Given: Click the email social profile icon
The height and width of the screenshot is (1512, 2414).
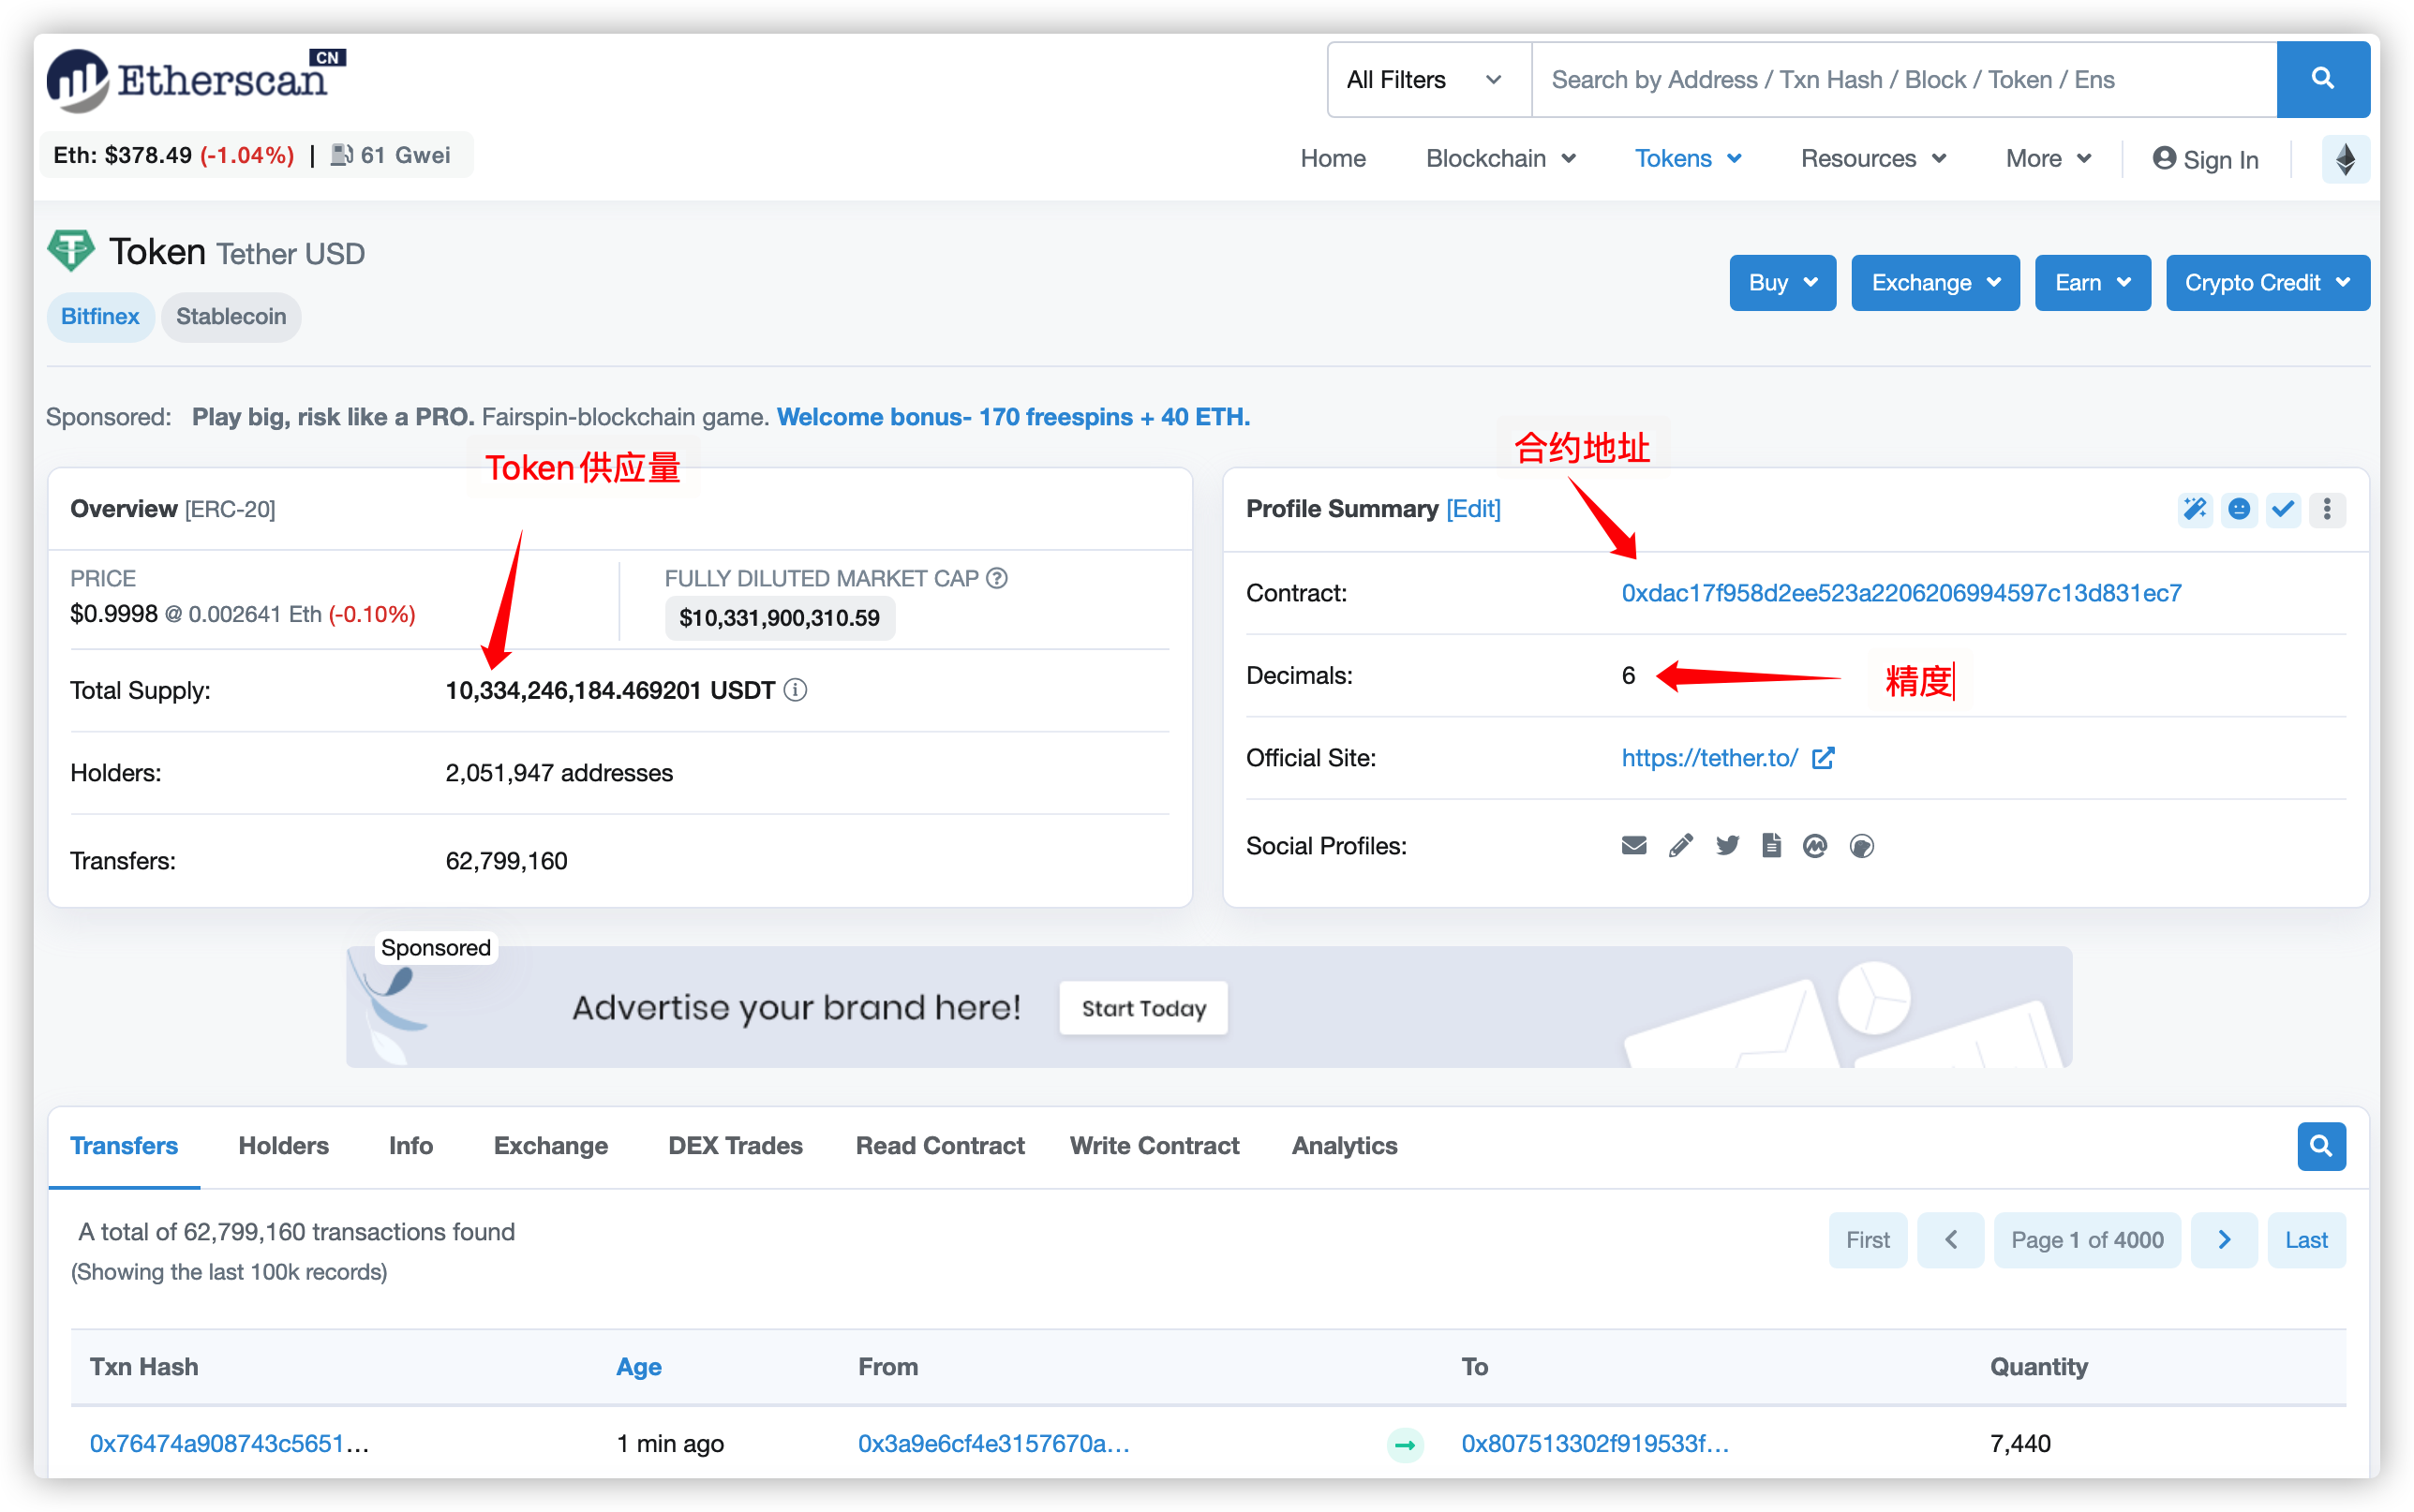Looking at the screenshot, I should point(1632,845).
